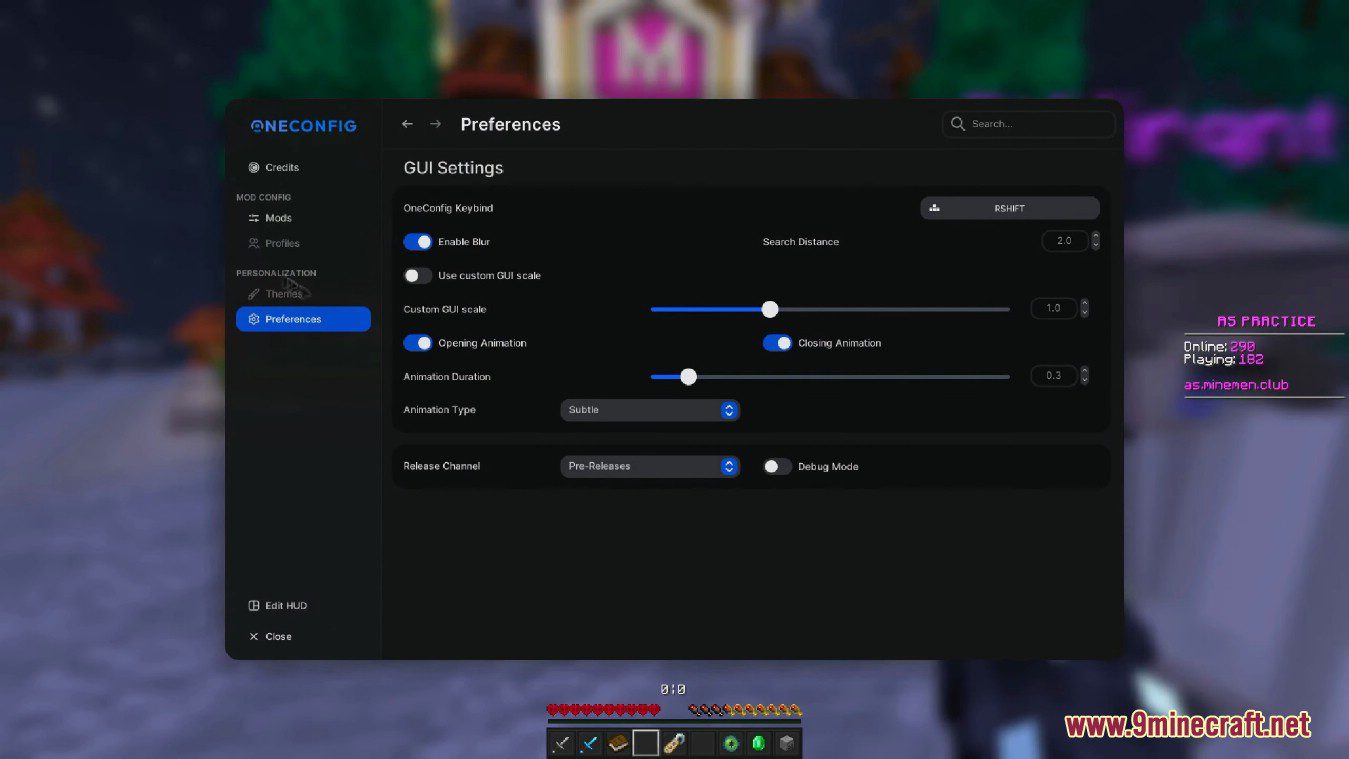Click the Profiles people icon
This screenshot has width=1349, height=759.
point(254,243)
